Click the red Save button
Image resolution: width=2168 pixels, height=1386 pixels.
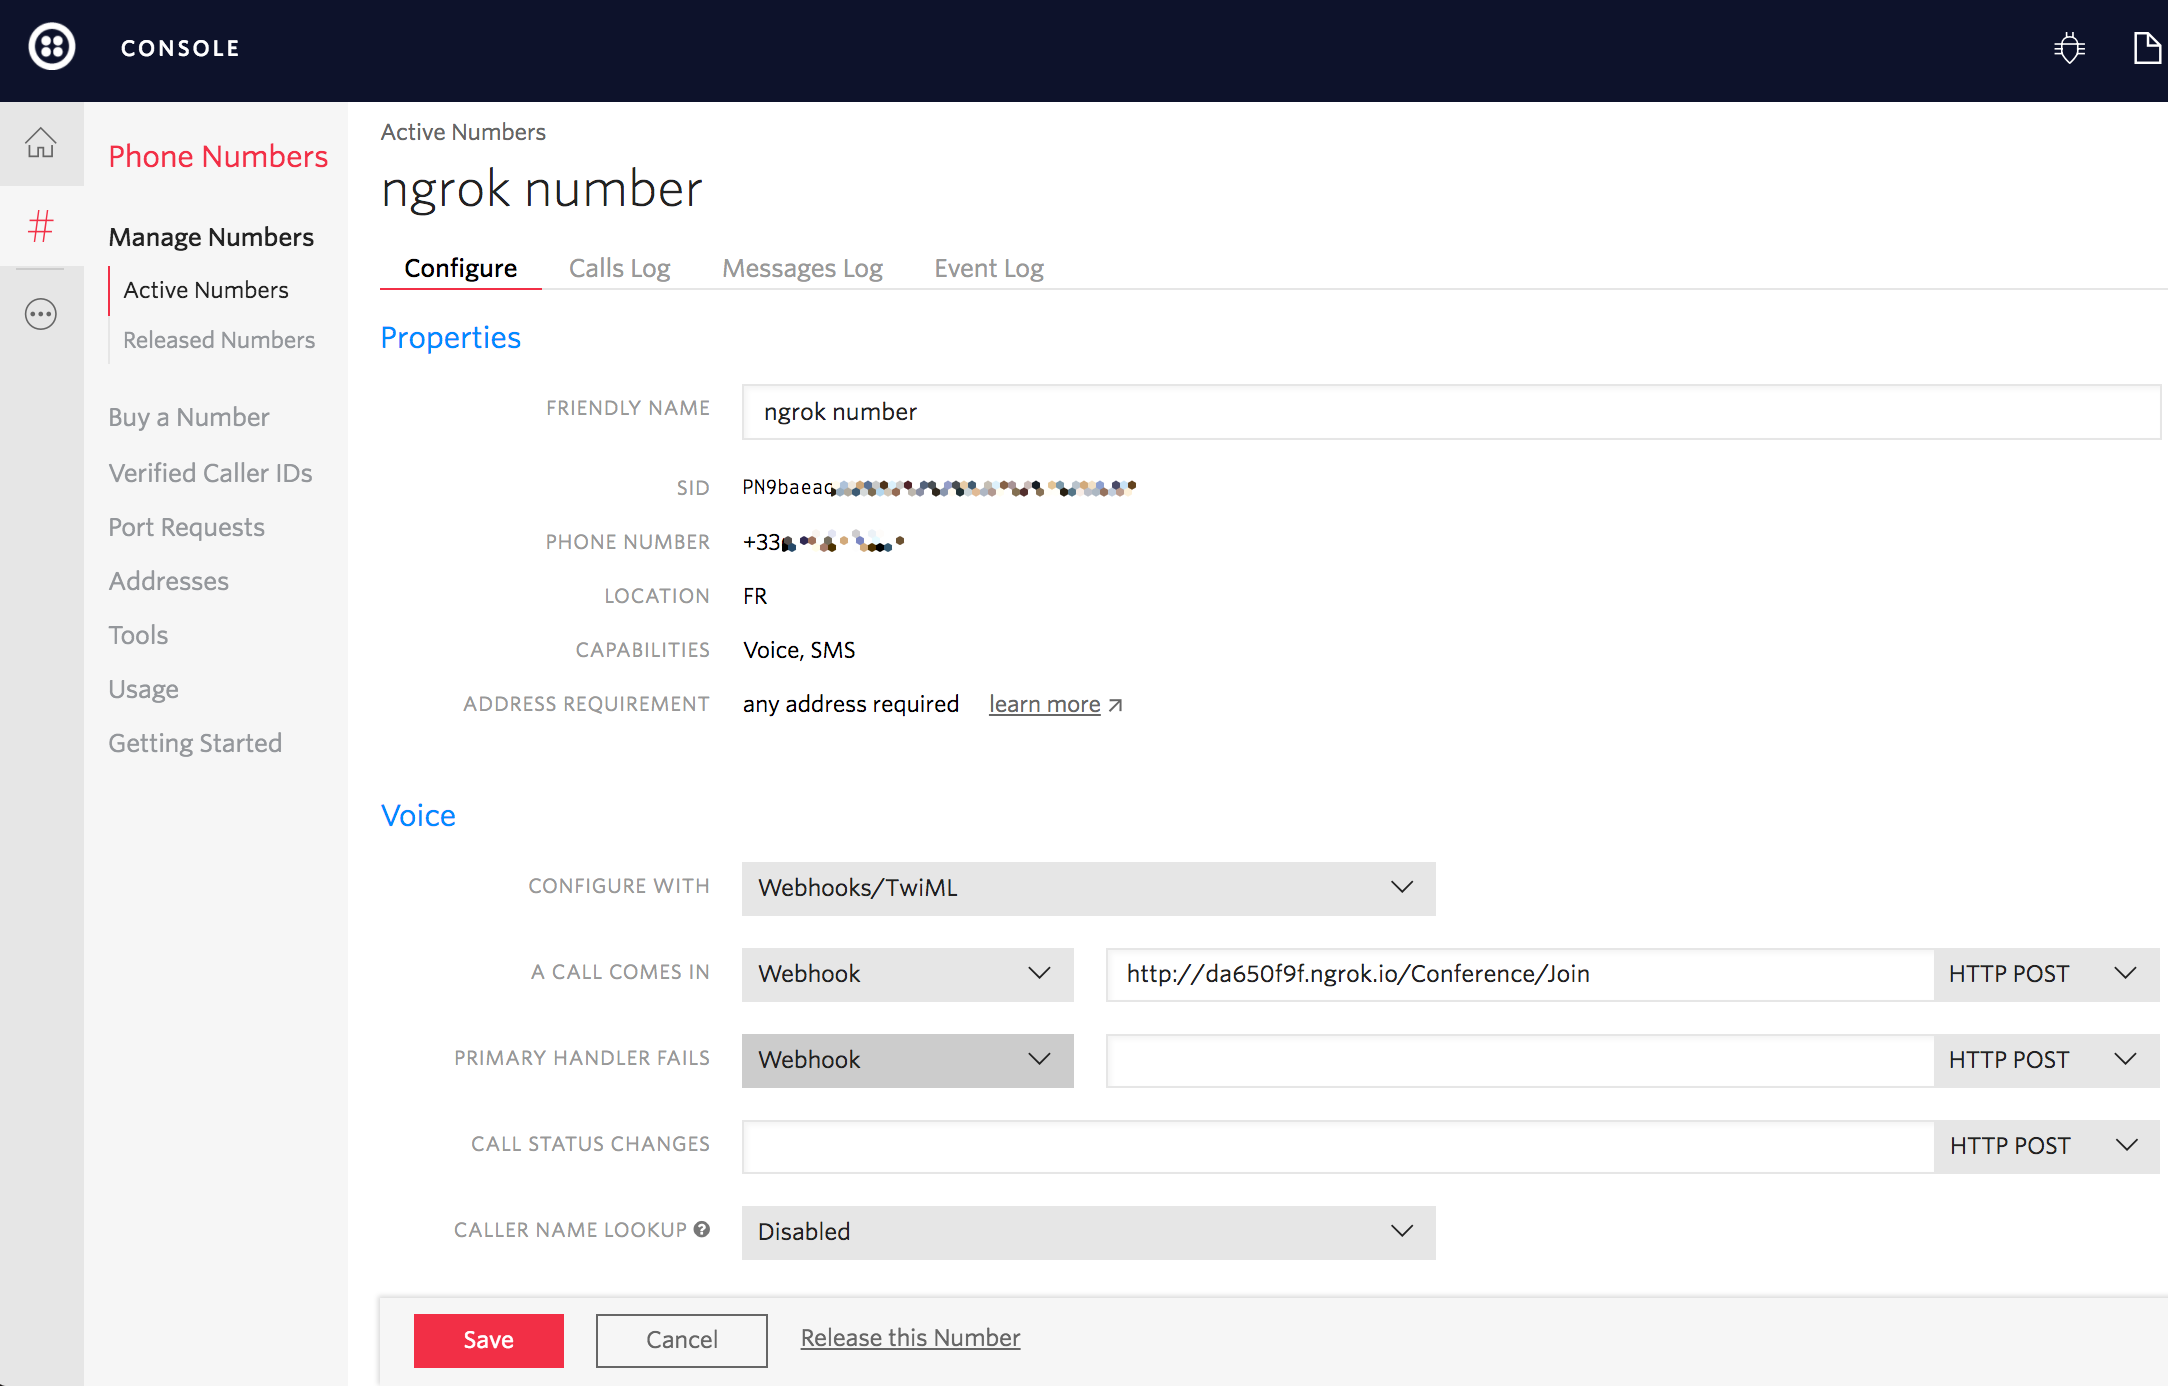tap(488, 1340)
